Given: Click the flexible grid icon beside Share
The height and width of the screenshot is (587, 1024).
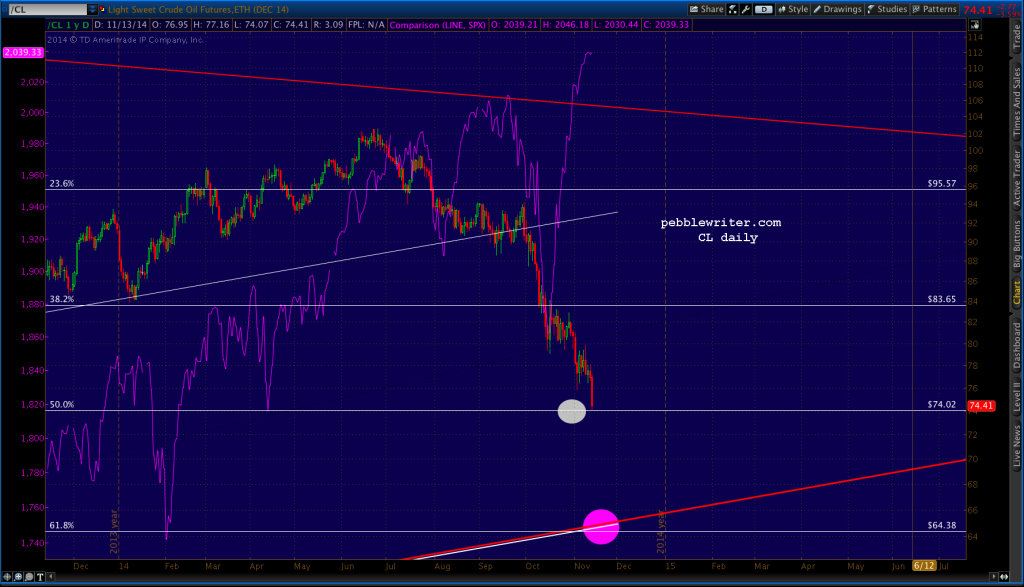Looking at the screenshot, I should [x=731, y=9].
